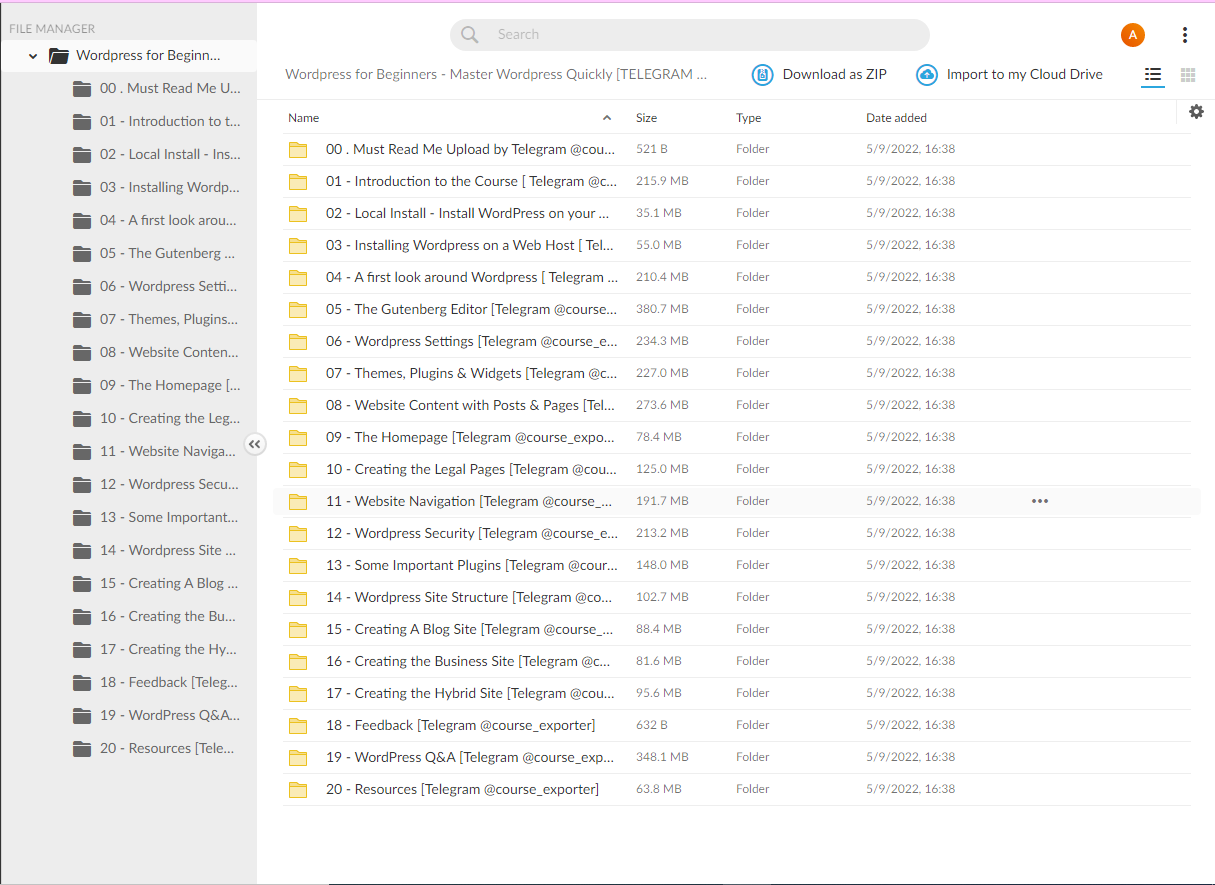Click the Search field

(x=690, y=35)
